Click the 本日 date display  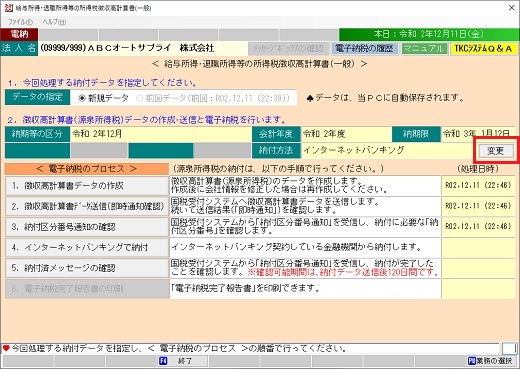429,34
